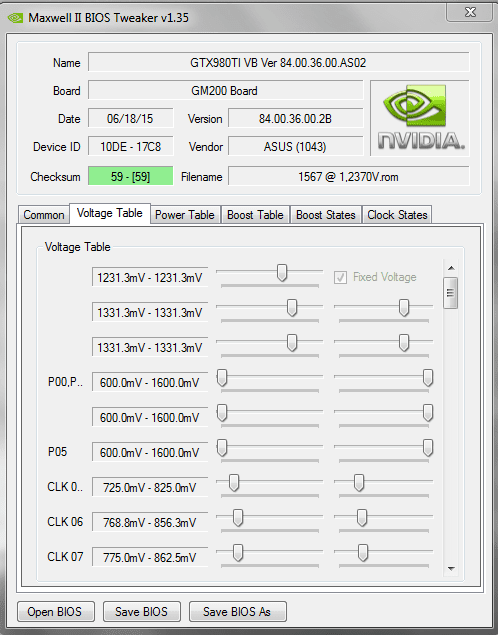Click CLK 07 minimum voltage slider handle
The image size is (498, 635).
tap(238, 553)
